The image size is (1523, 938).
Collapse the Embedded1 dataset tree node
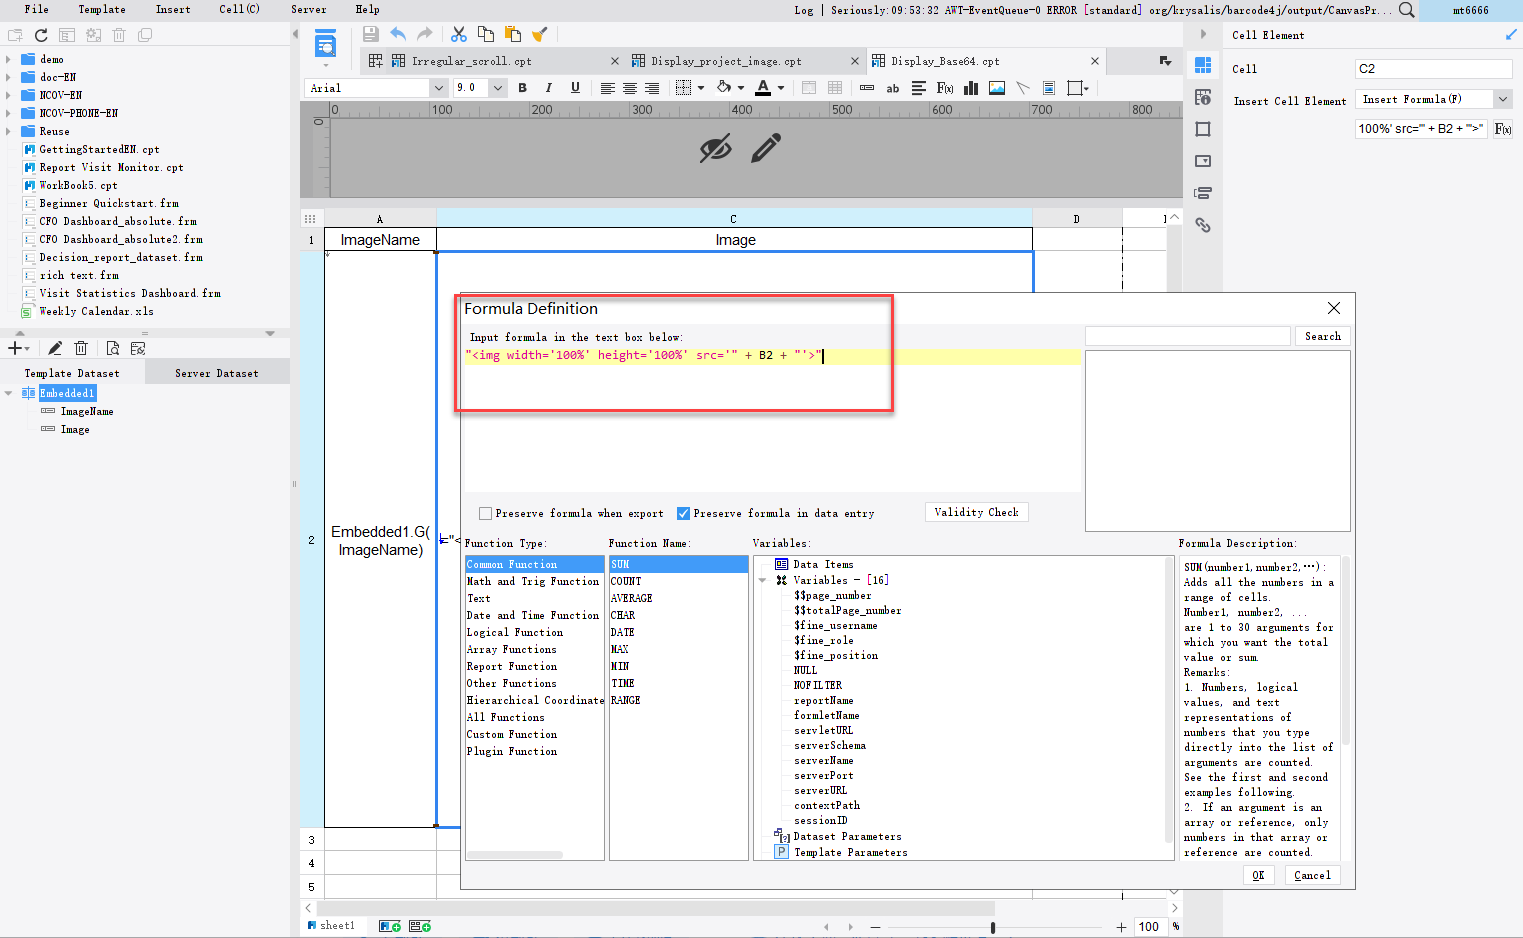pos(9,393)
